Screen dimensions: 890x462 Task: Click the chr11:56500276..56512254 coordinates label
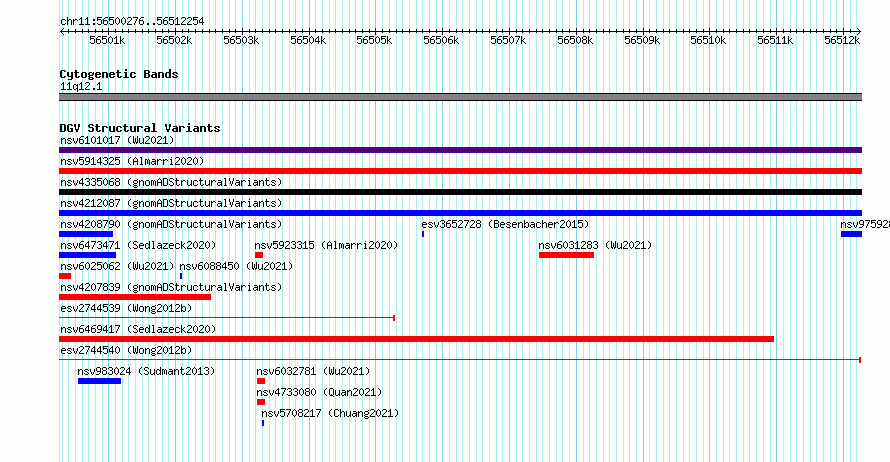point(132,21)
